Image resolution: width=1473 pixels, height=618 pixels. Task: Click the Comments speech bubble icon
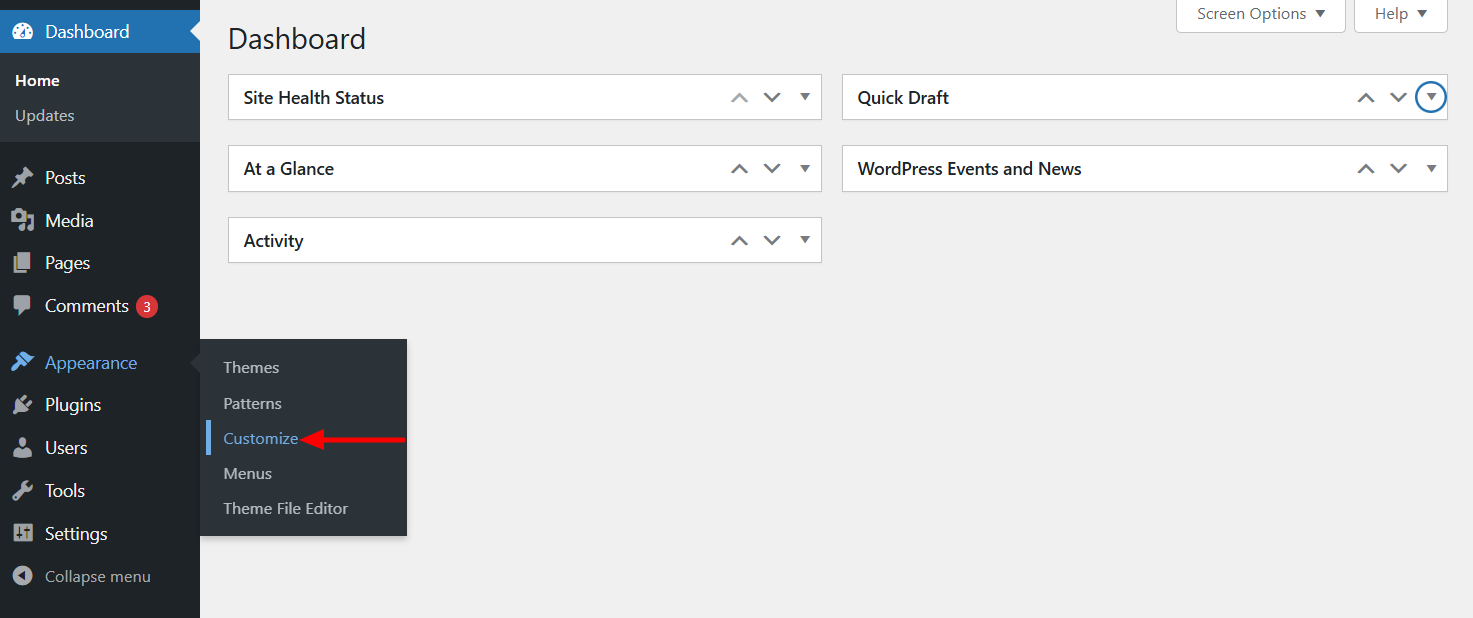click(22, 306)
